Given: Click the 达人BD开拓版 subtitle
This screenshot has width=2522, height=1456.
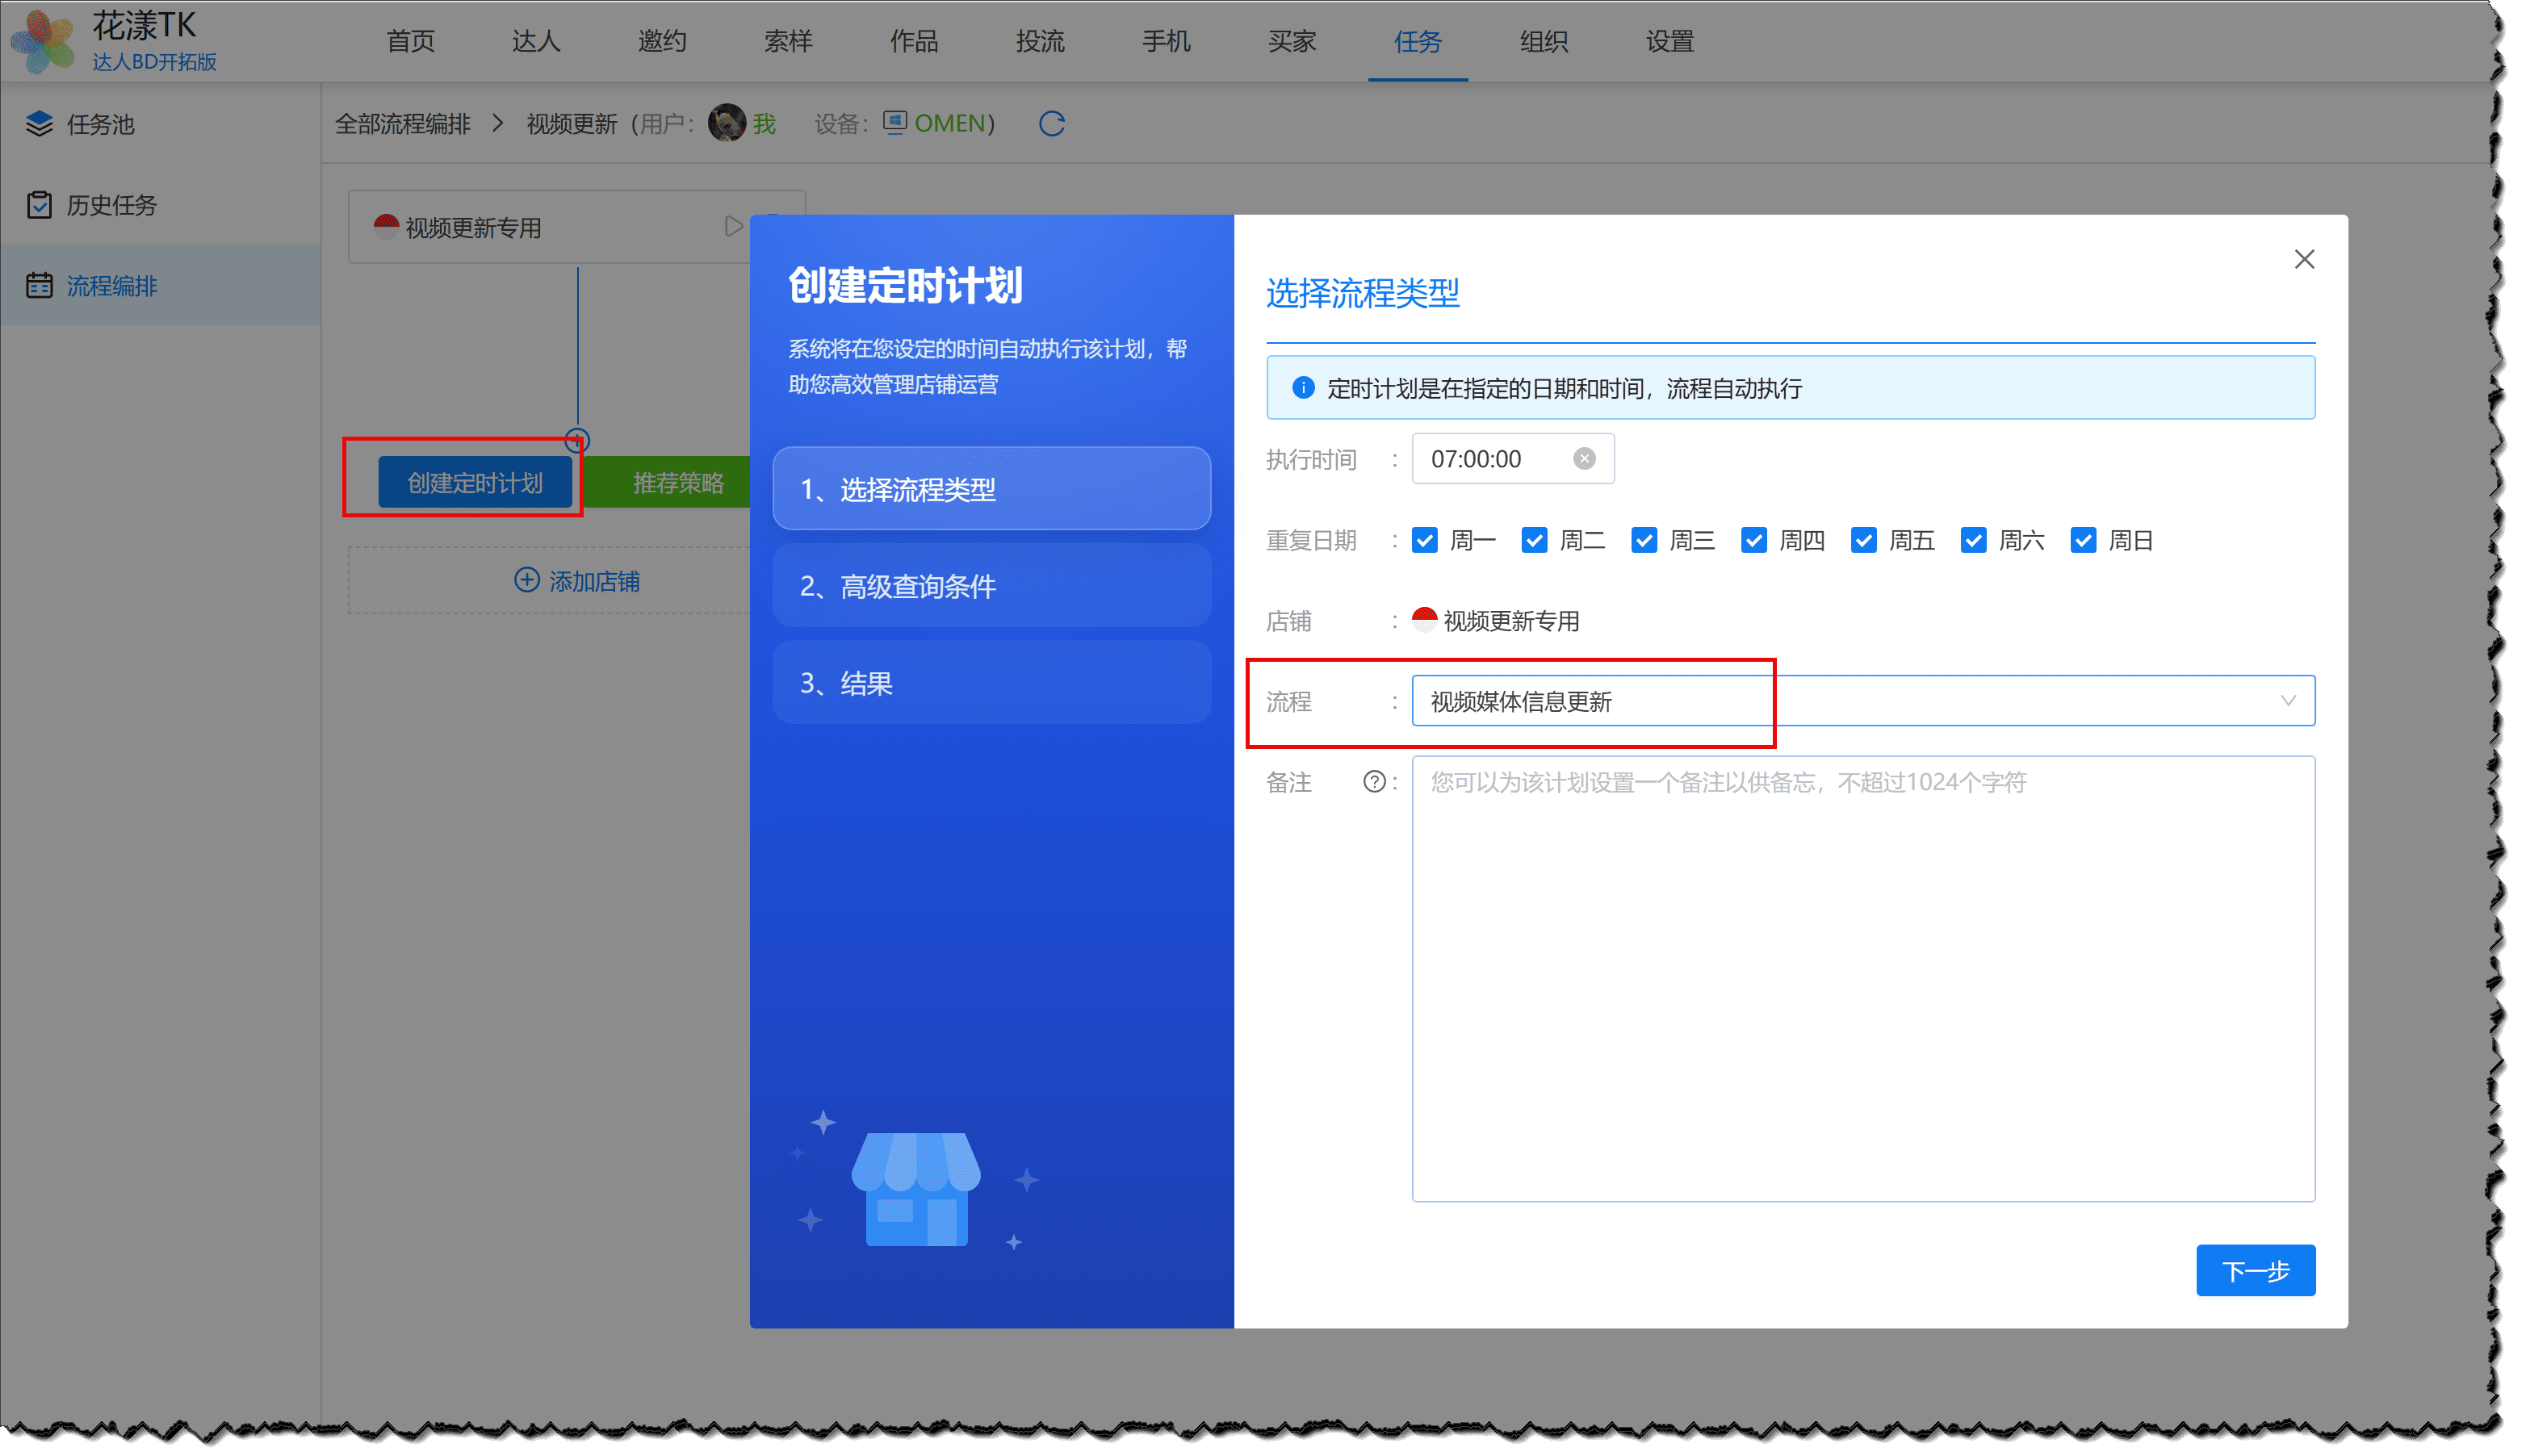Looking at the screenshot, I should pyautogui.click(x=155, y=62).
